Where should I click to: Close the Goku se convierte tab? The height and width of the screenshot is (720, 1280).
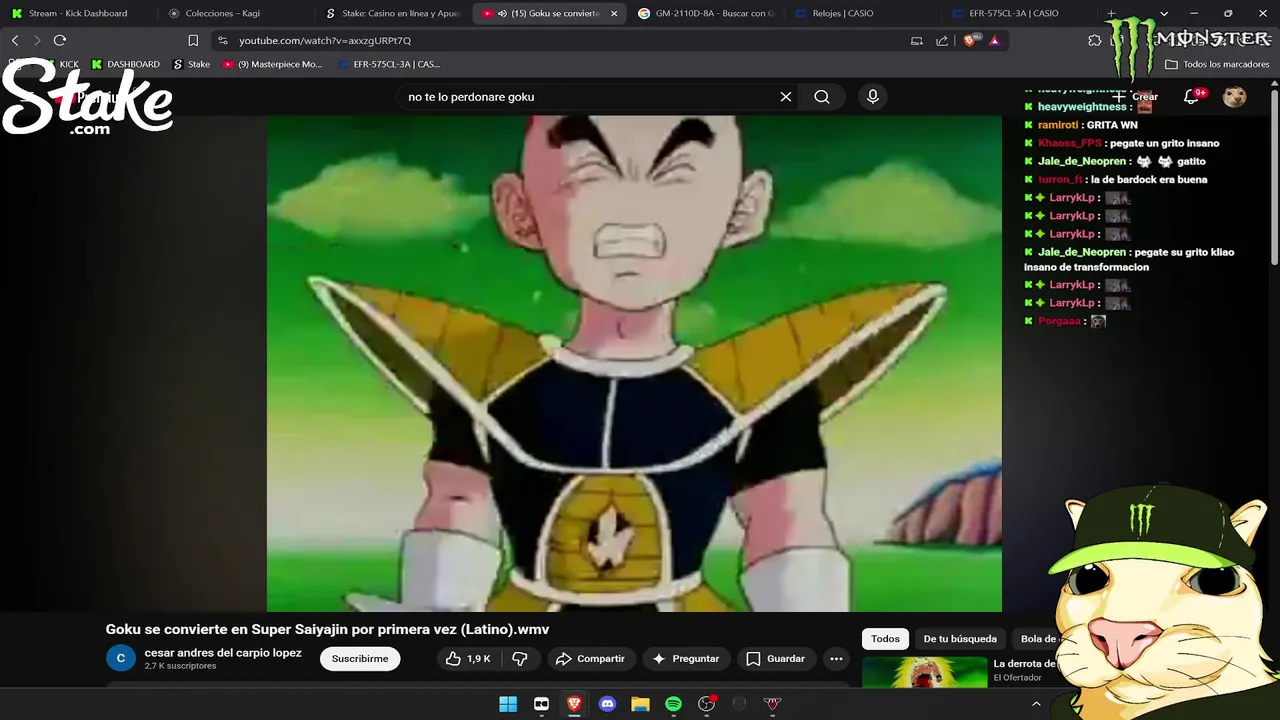point(614,14)
